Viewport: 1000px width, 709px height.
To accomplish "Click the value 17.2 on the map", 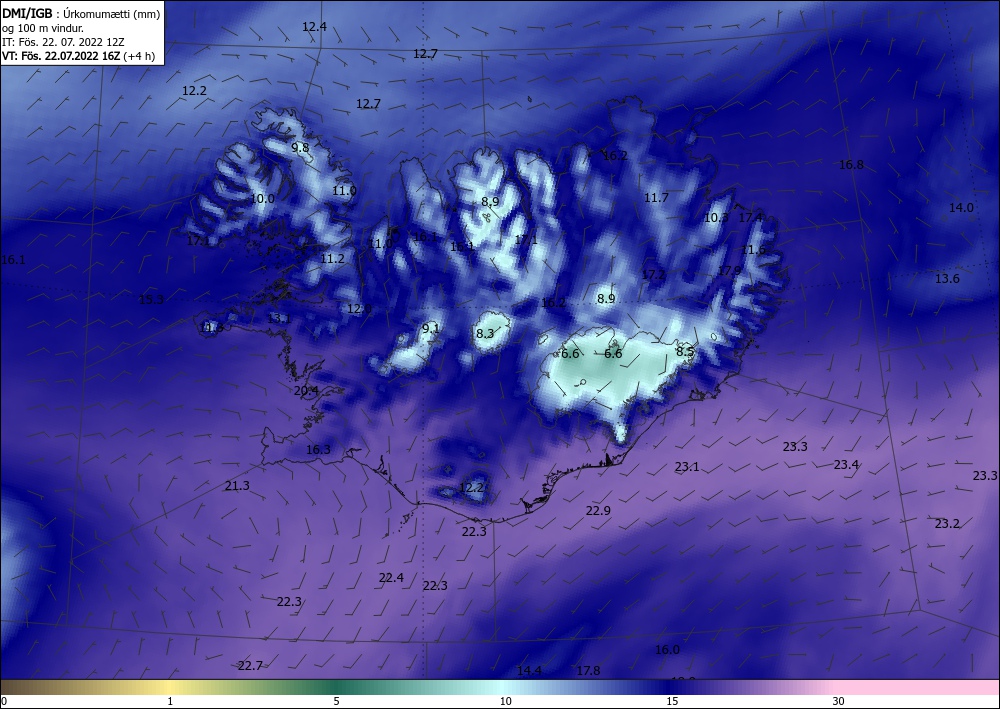I will pyautogui.click(x=653, y=275).
